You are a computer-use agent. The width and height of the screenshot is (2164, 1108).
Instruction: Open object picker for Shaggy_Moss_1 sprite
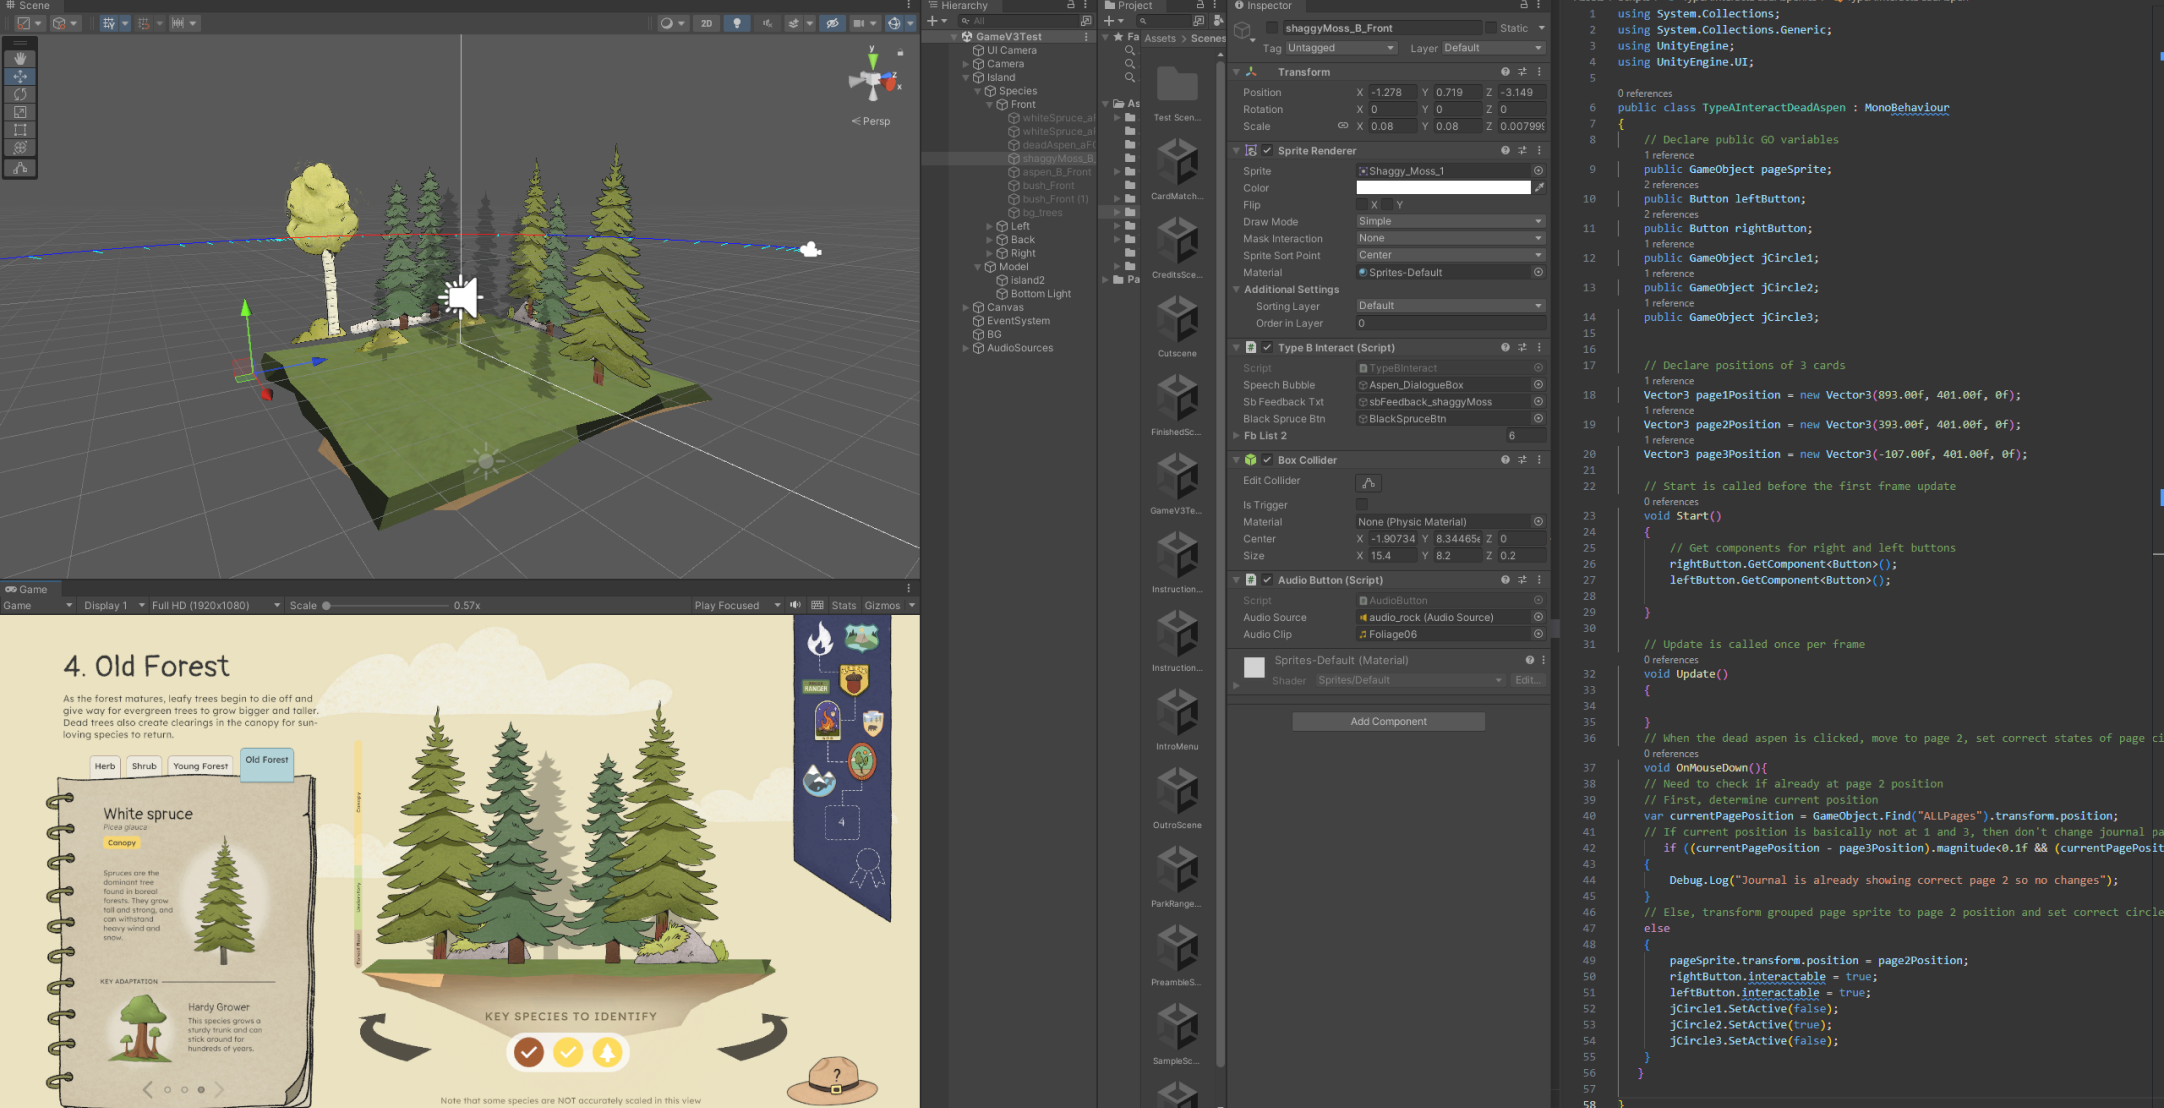point(1538,171)
